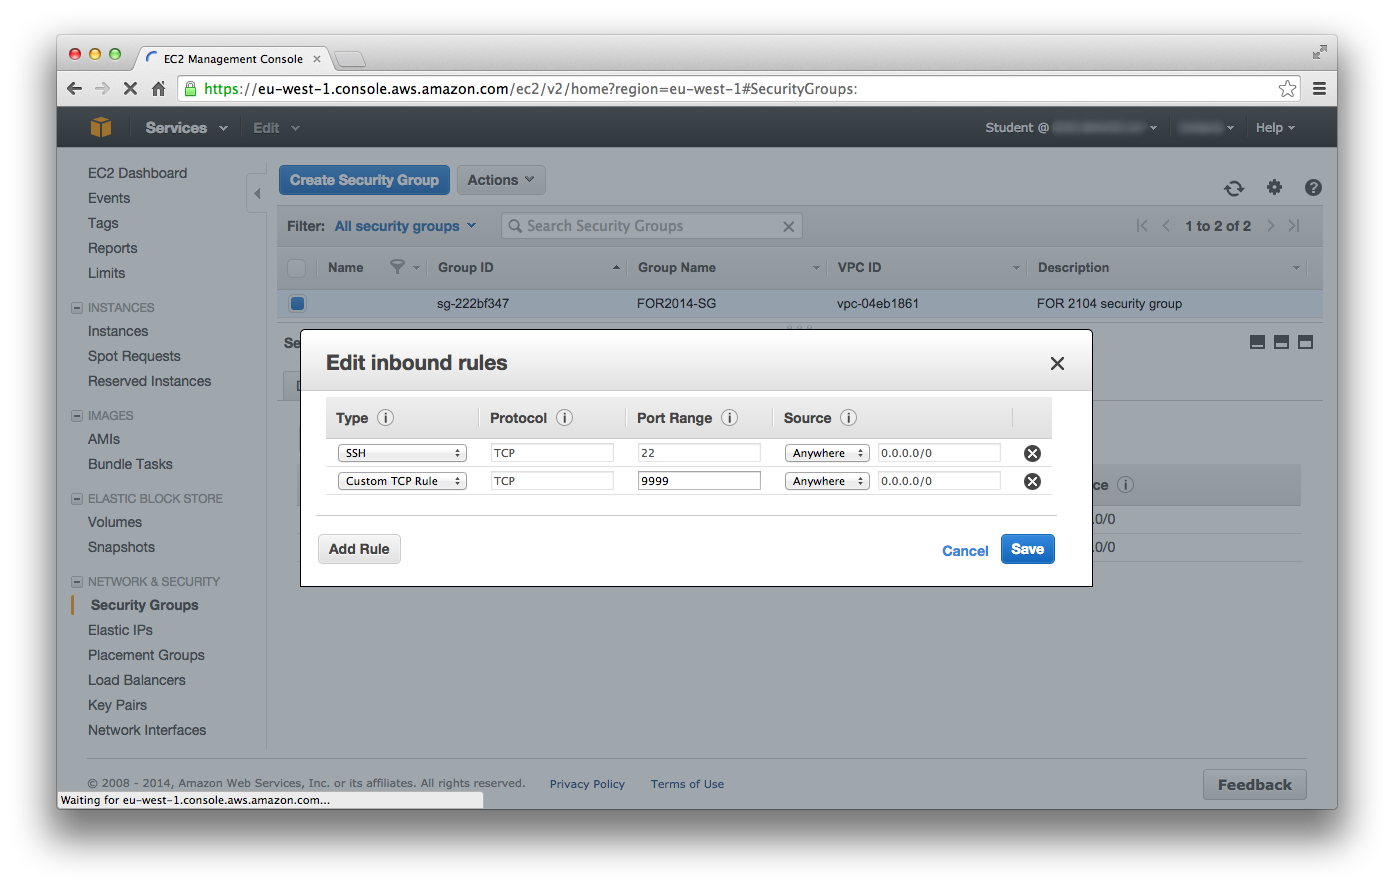Collapse the sidebar with arrow handle
1394x888 pixels.
256,193
